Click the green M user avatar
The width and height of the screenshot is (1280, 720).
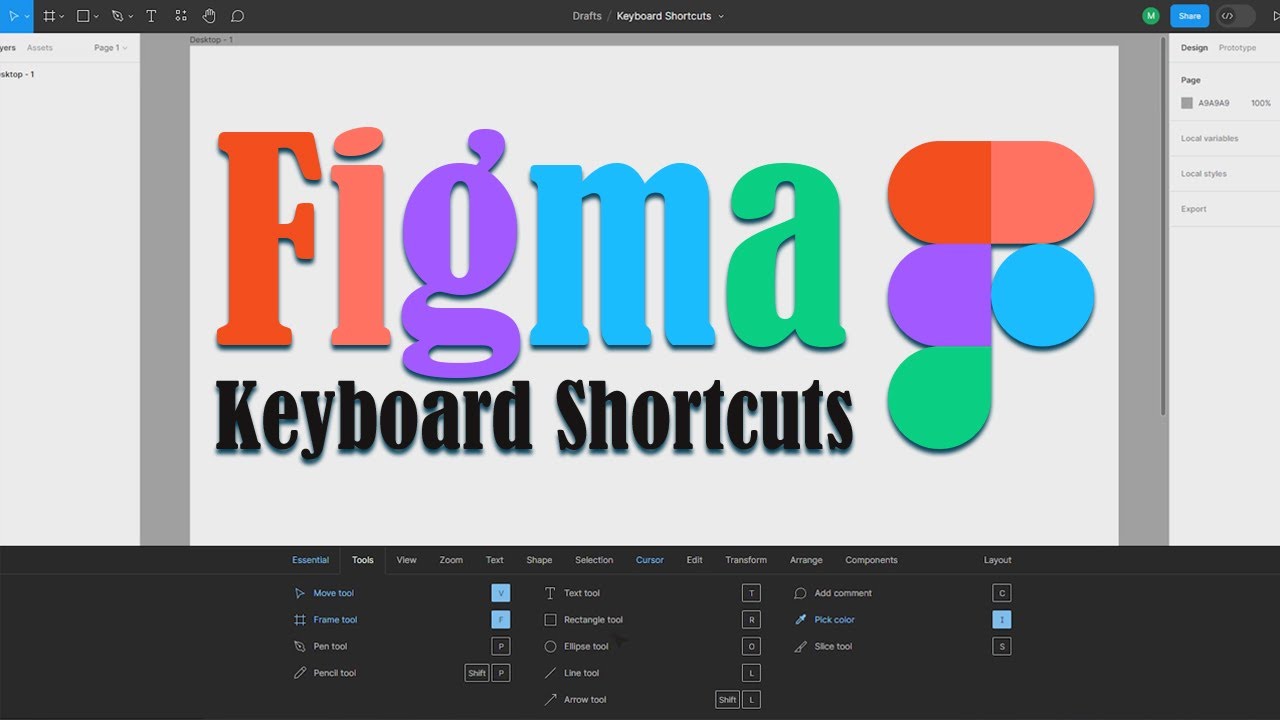coord(1151,16)
